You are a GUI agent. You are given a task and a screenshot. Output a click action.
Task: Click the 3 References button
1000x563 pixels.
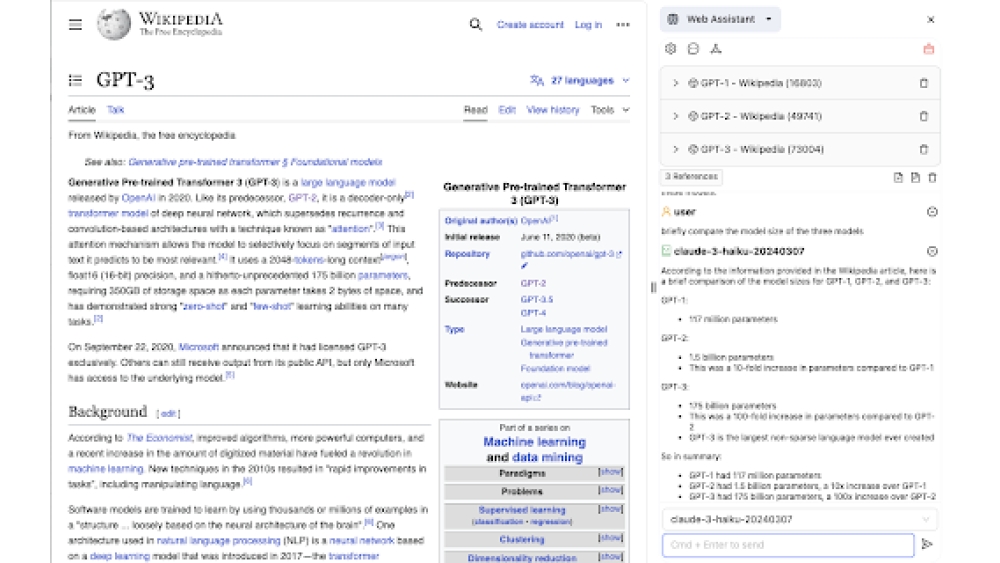[691, 177]
